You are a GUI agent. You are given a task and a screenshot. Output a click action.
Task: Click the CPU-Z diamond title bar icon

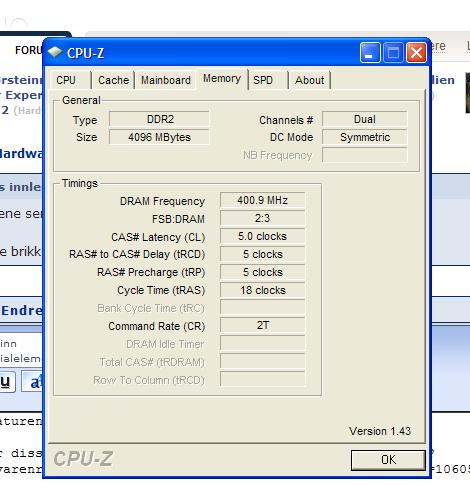(55, 52)
